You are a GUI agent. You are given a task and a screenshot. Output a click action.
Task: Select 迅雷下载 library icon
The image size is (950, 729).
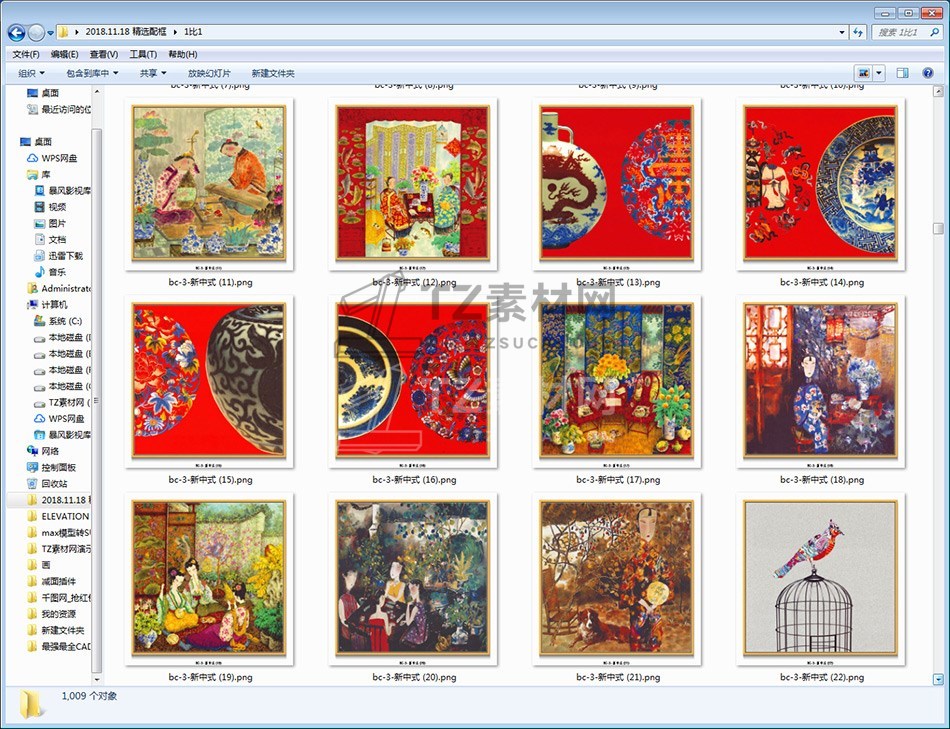tap(40, 256)
